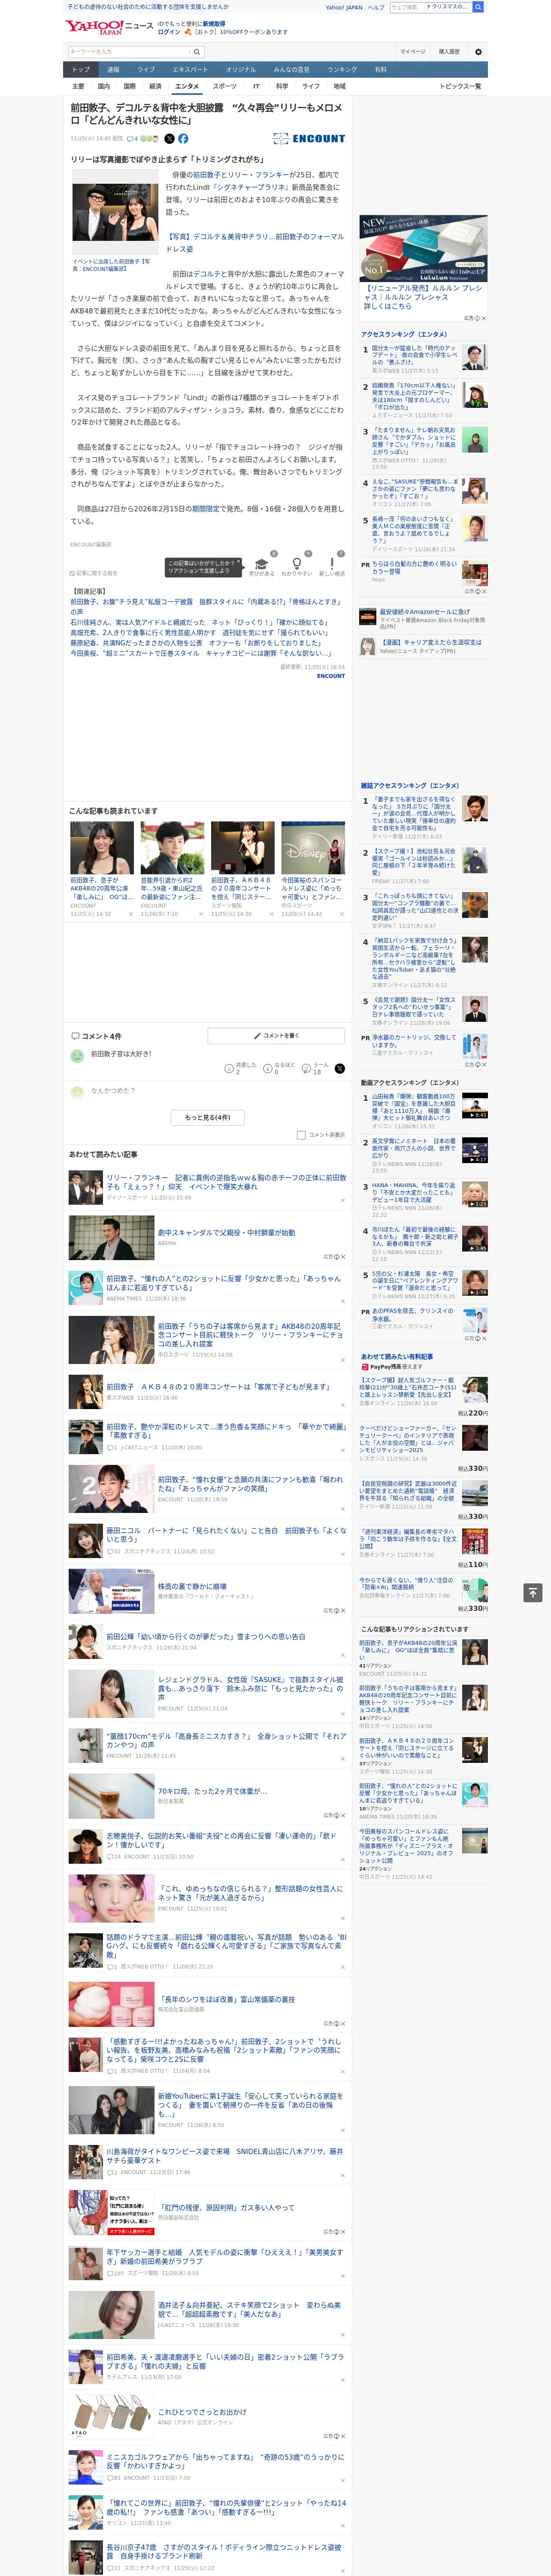Open the 有料 navigation tab

[x=380, y=70]
